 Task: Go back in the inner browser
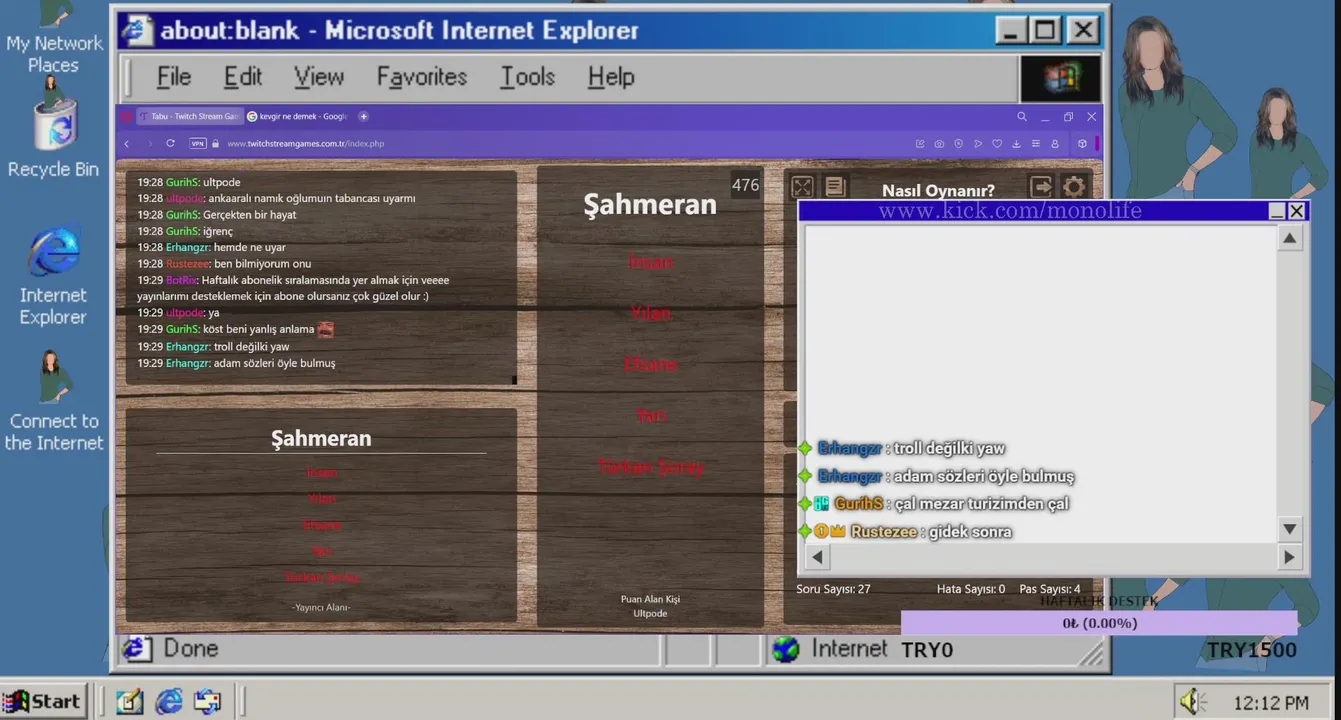coord(127,144)
